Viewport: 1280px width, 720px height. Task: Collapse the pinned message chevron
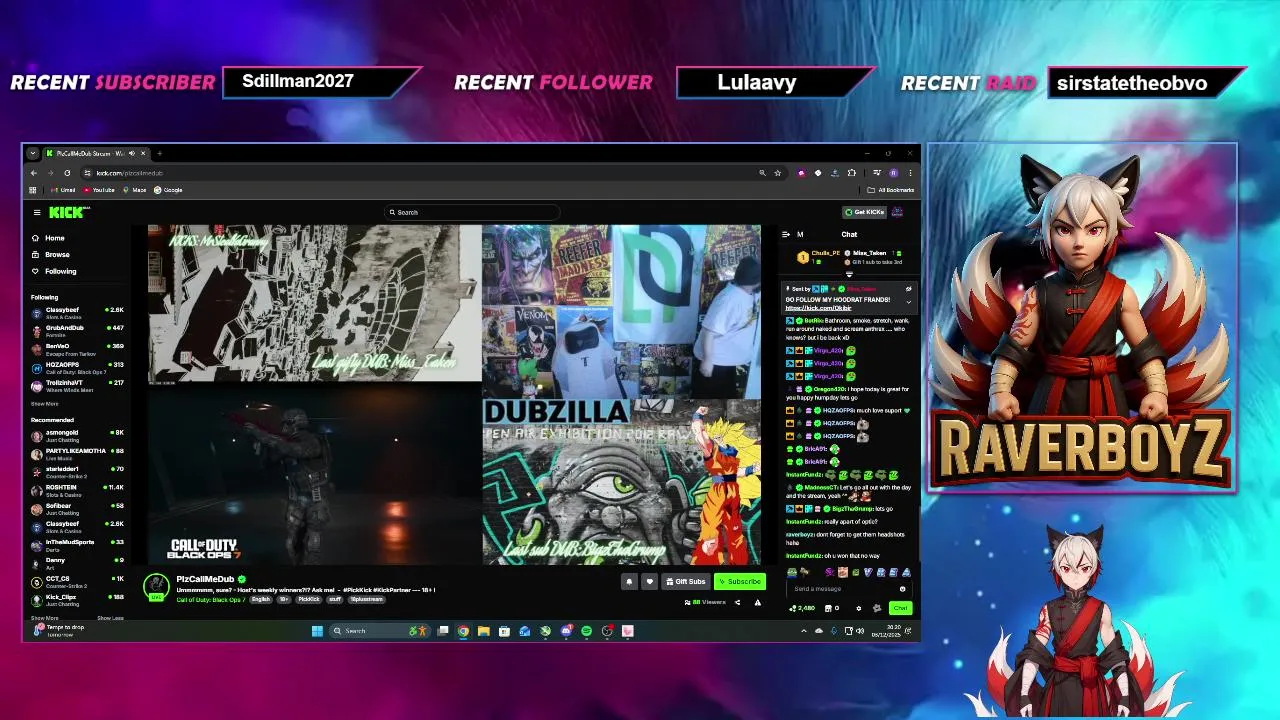(x=909, y=300)
